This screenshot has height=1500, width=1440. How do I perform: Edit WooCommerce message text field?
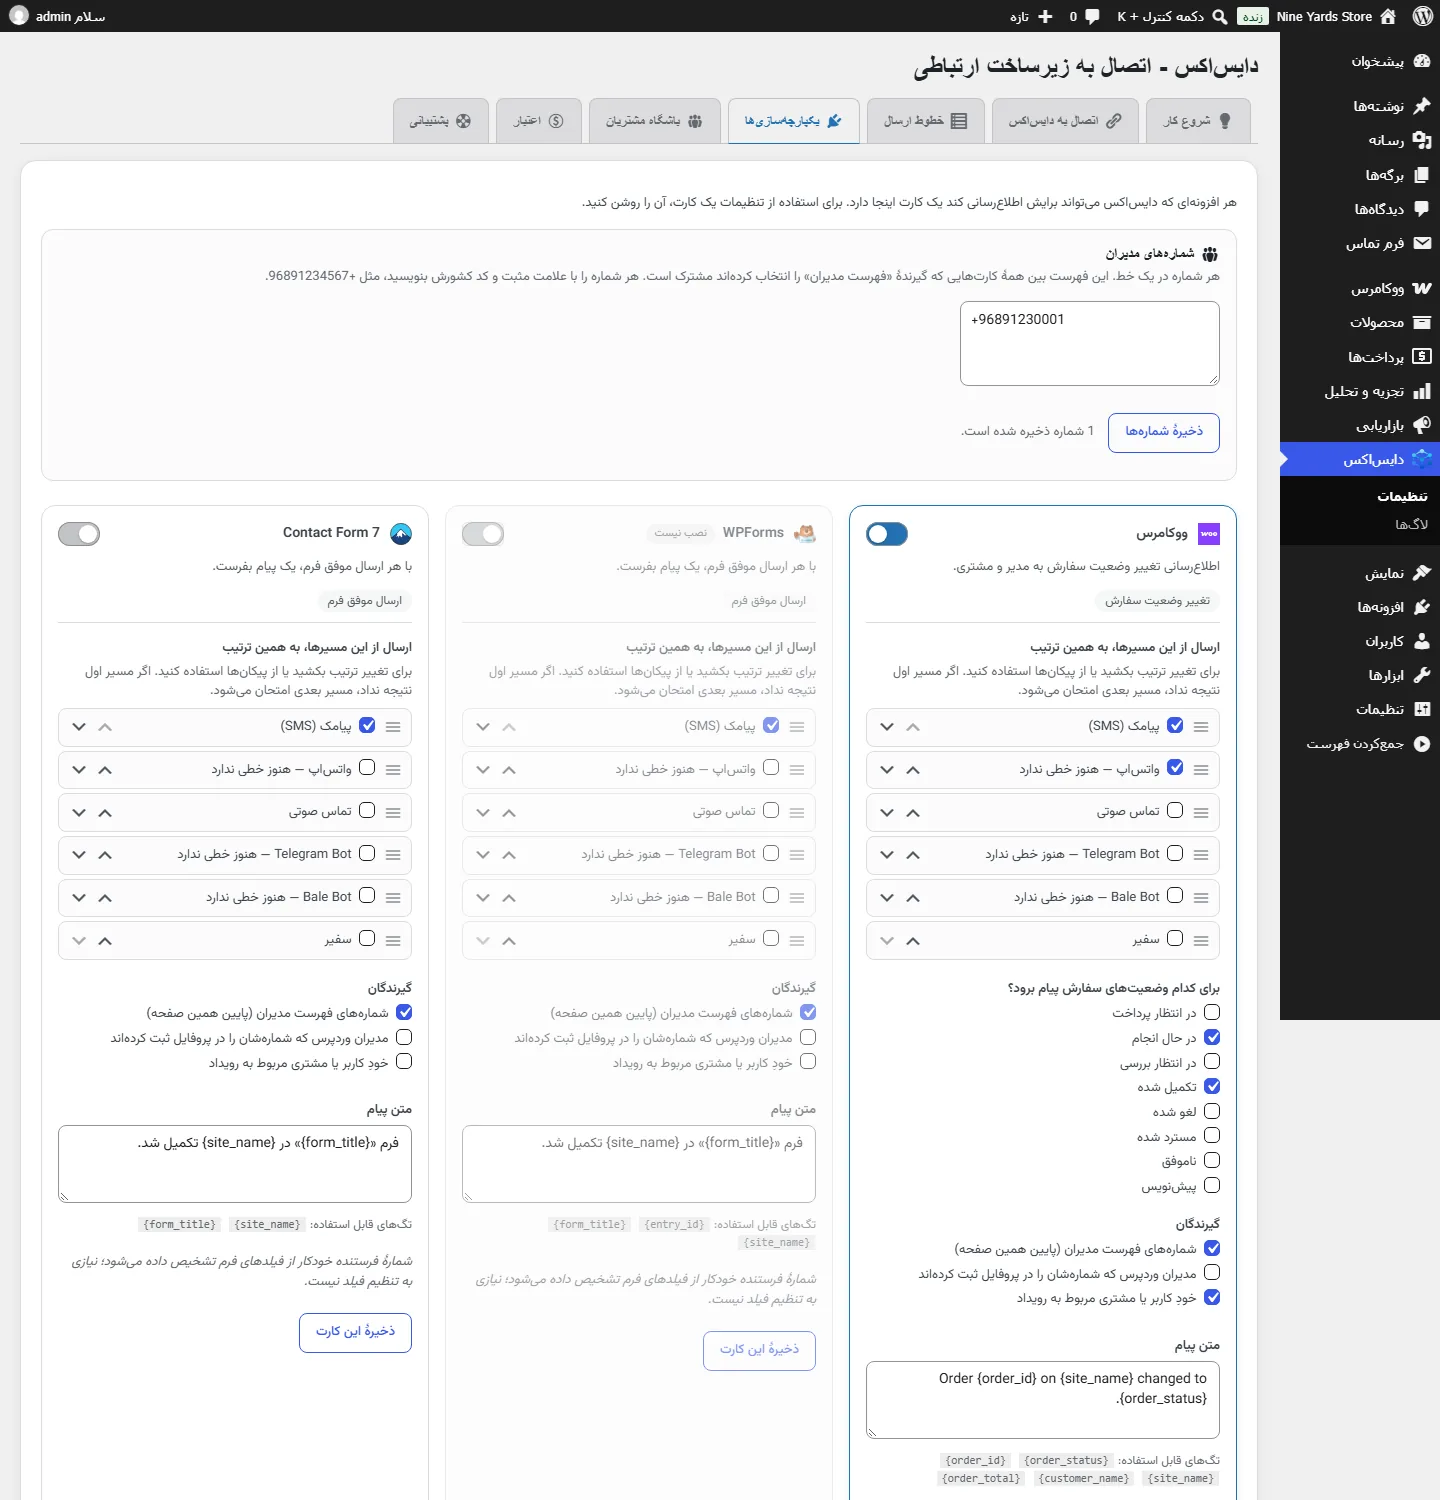tap(1043, 1400)
